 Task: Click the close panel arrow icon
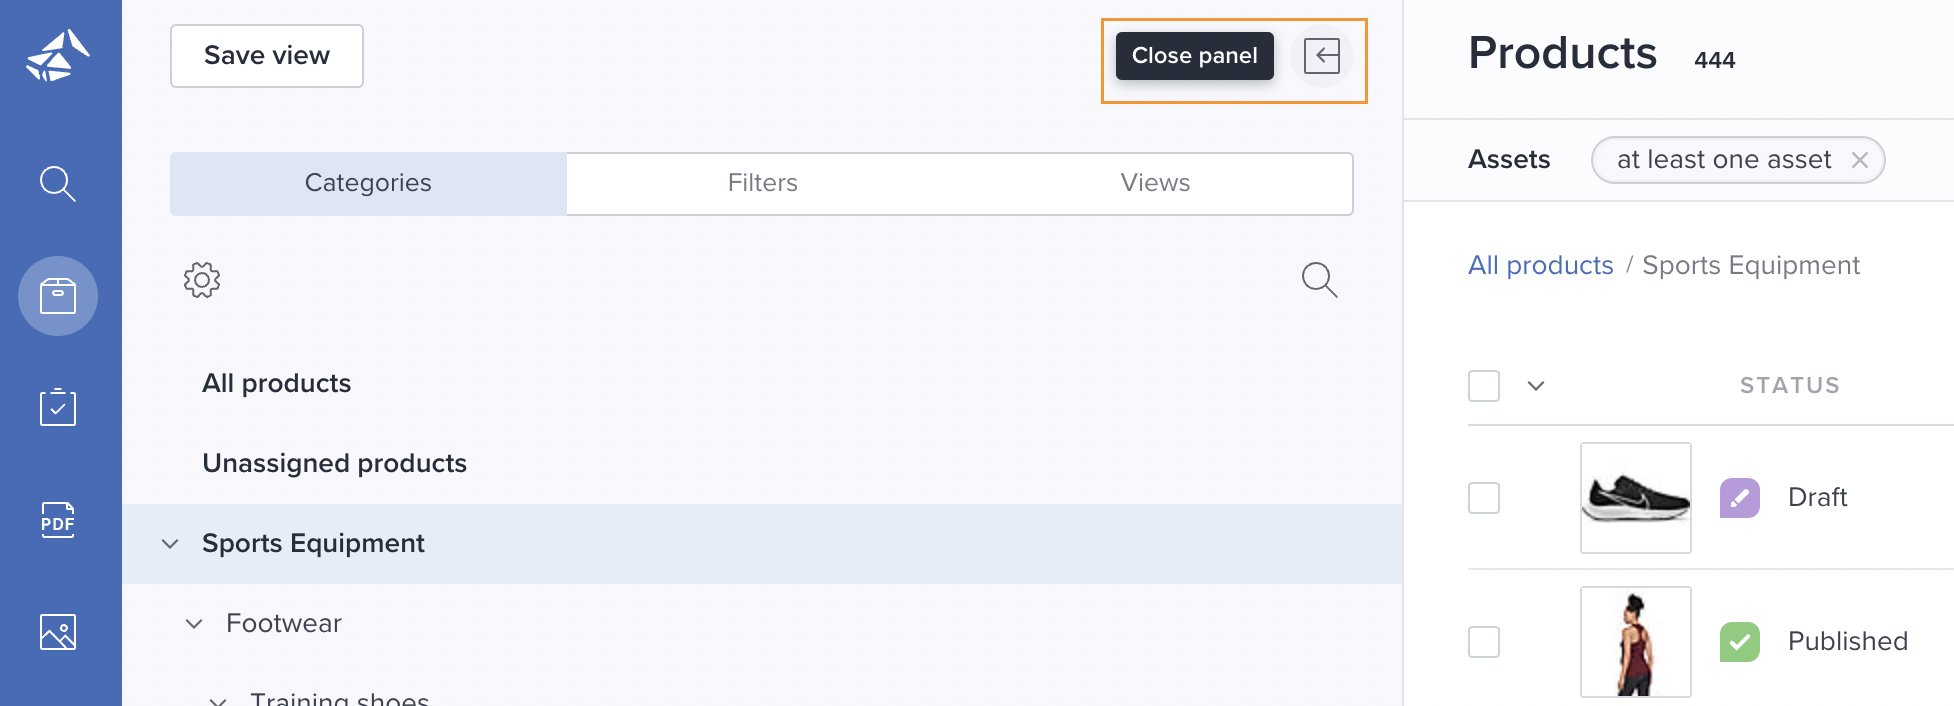pos(1322,56)
